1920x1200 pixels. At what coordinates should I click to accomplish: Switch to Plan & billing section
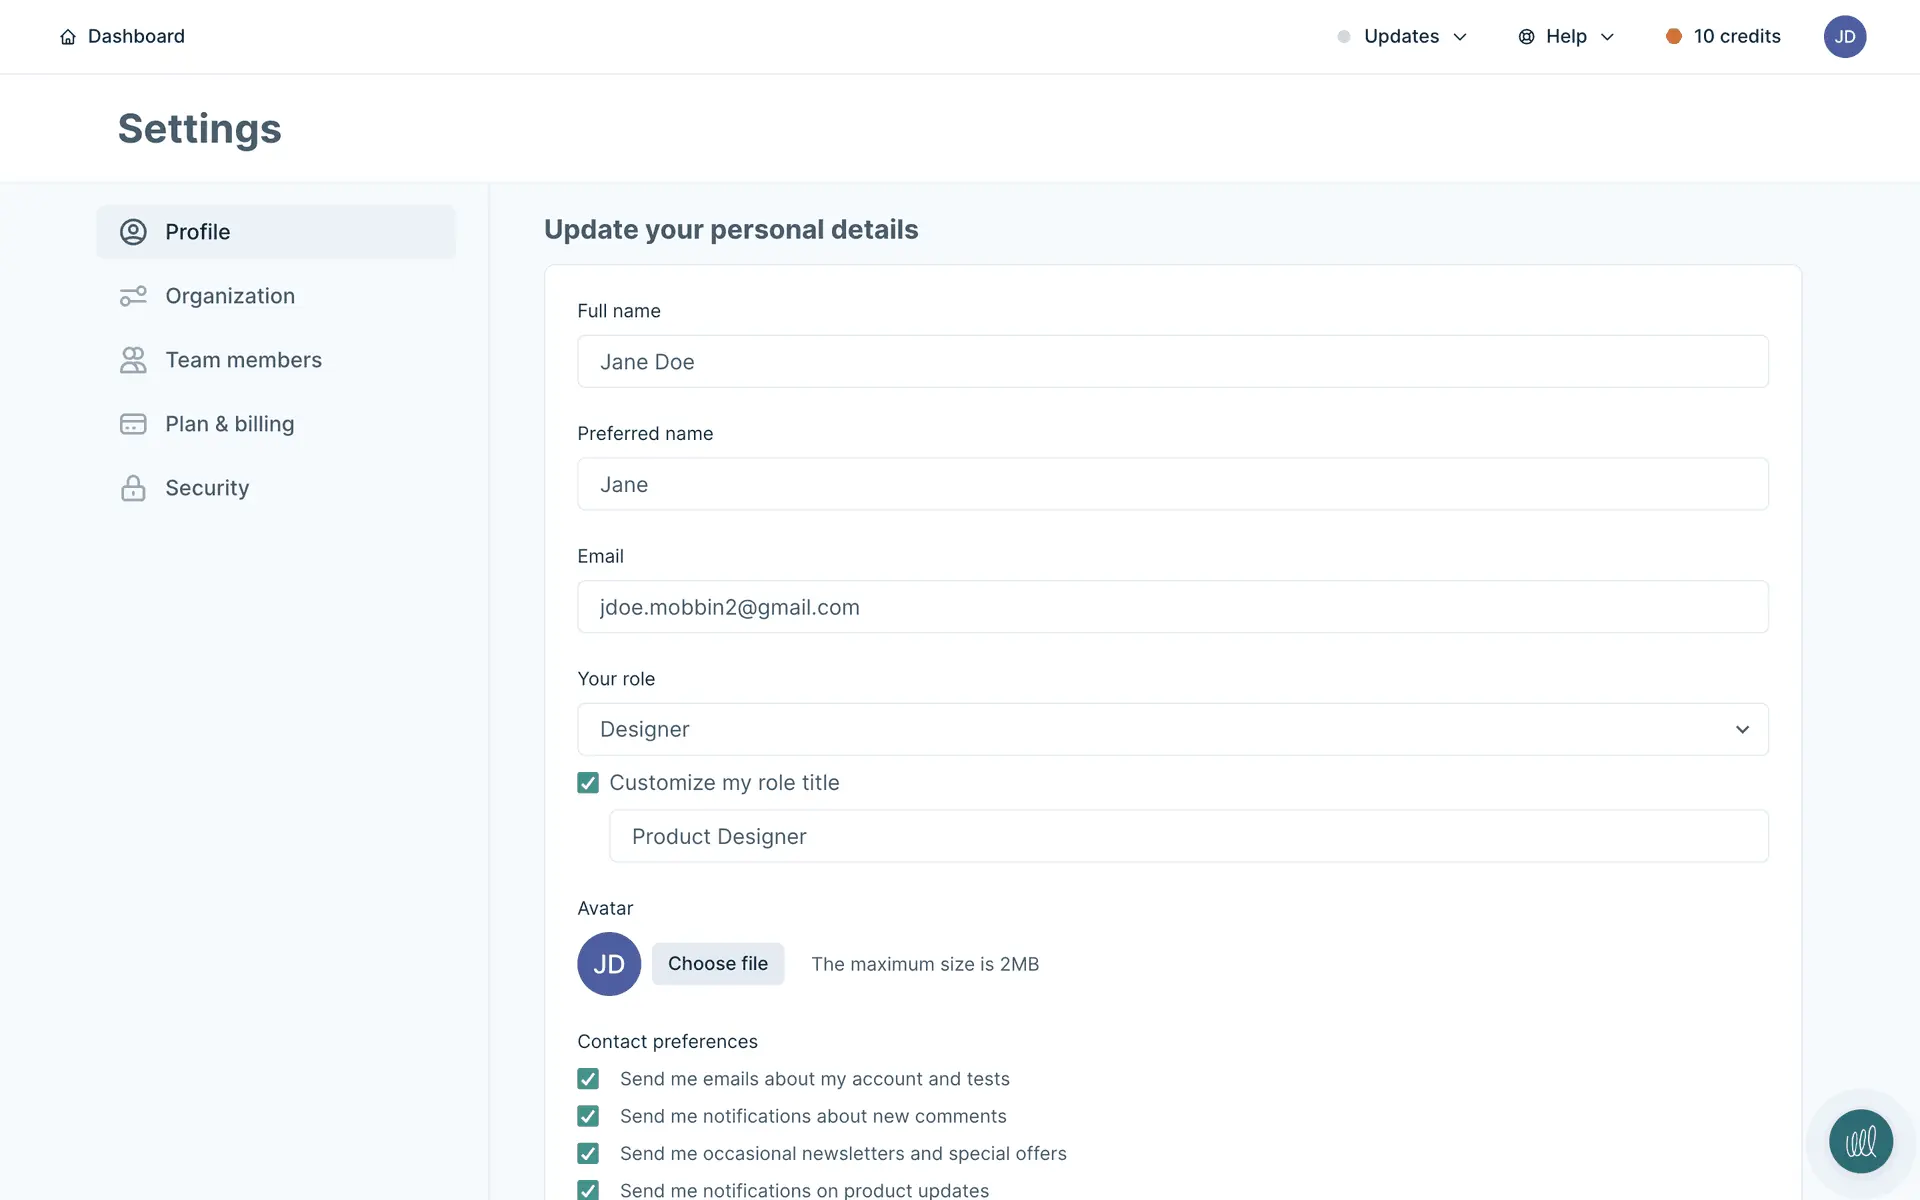pos(229,424)
